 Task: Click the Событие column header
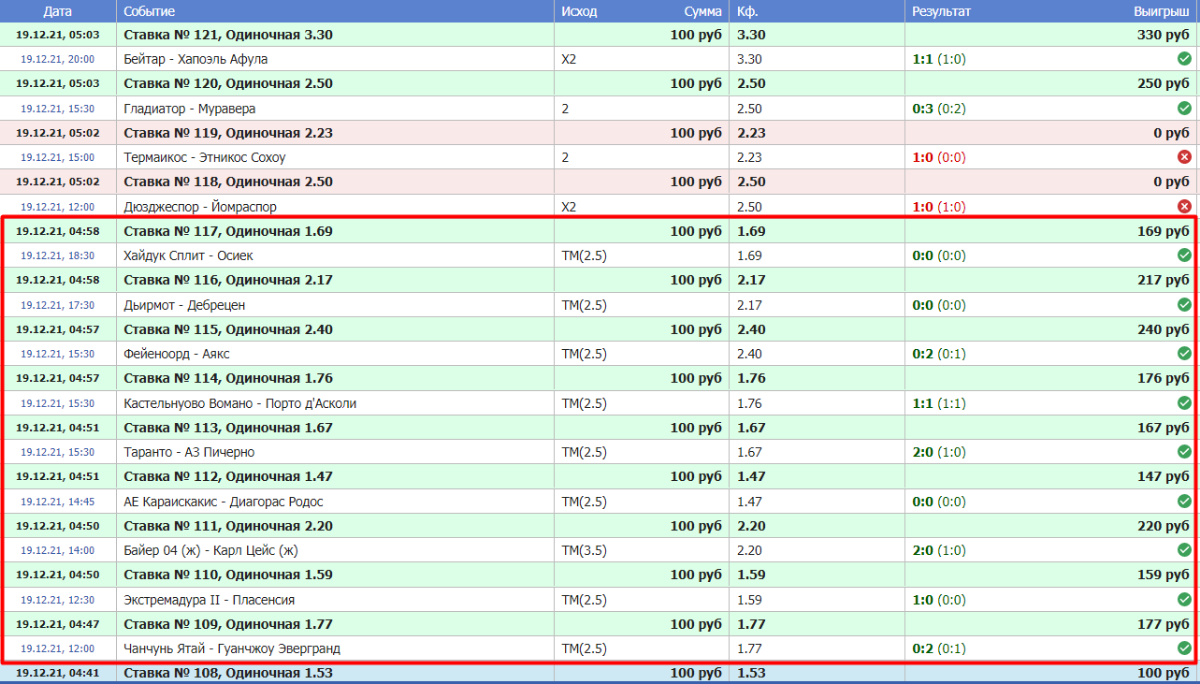pos(150,11)
